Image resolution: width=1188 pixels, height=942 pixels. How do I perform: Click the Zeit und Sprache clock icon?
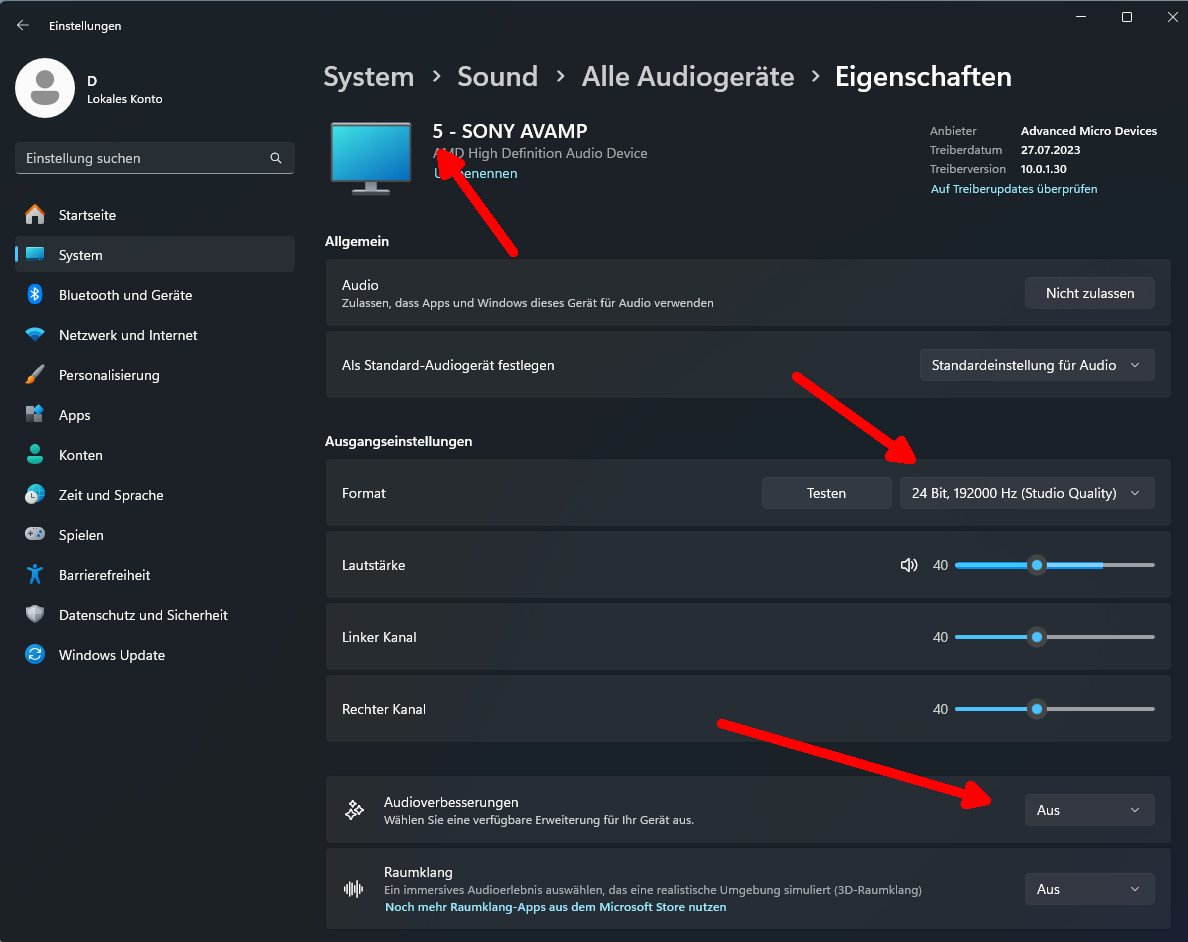(x=35, y=495)
